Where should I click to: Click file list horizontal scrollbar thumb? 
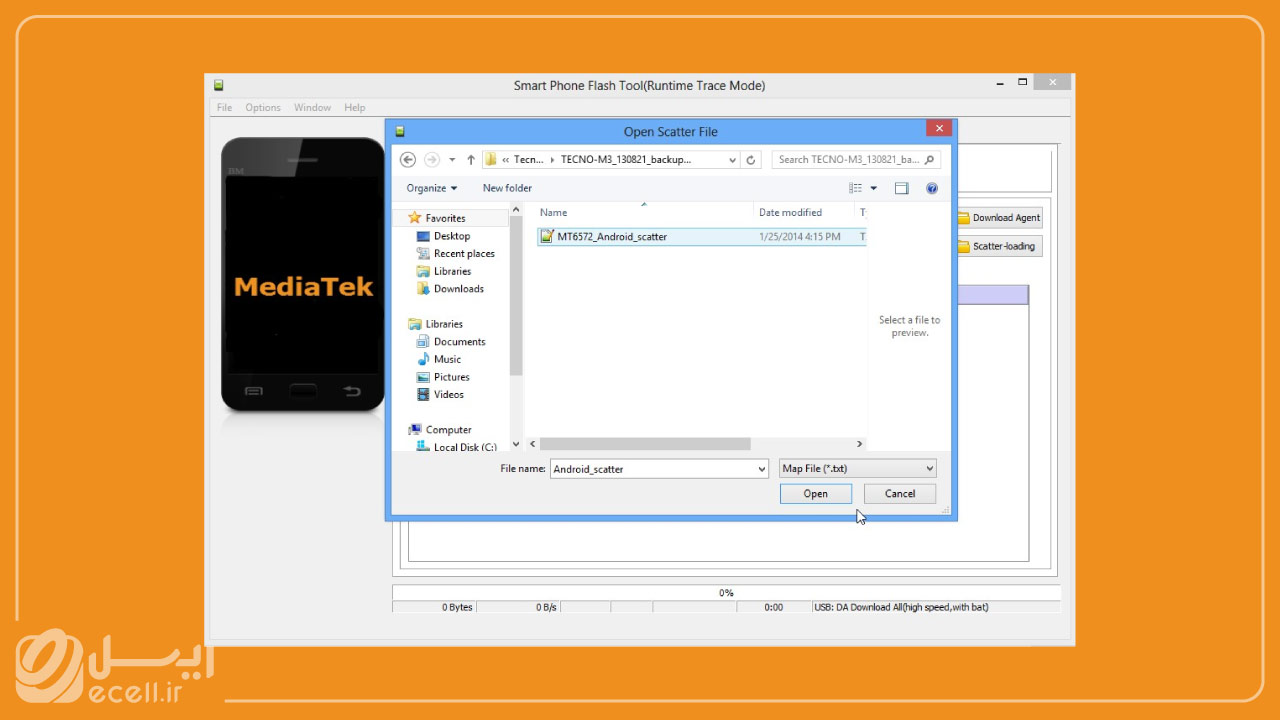645,444
